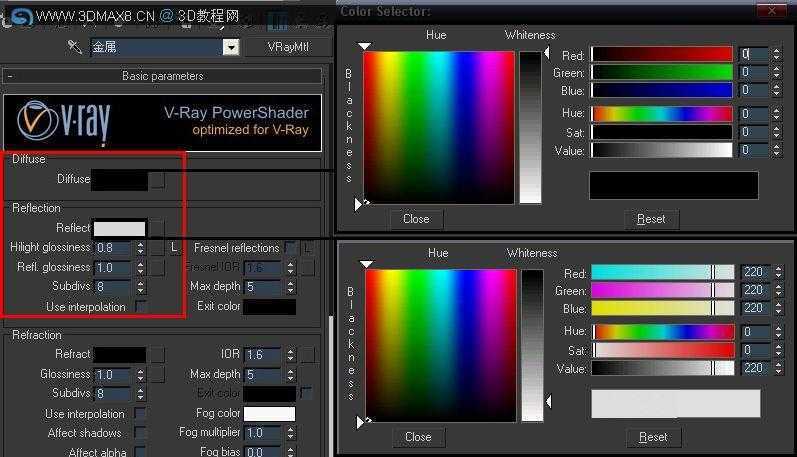Enable the Fresnel reflections checkbox
Viewport: 797px width, 457px height.
pos(291,248)
